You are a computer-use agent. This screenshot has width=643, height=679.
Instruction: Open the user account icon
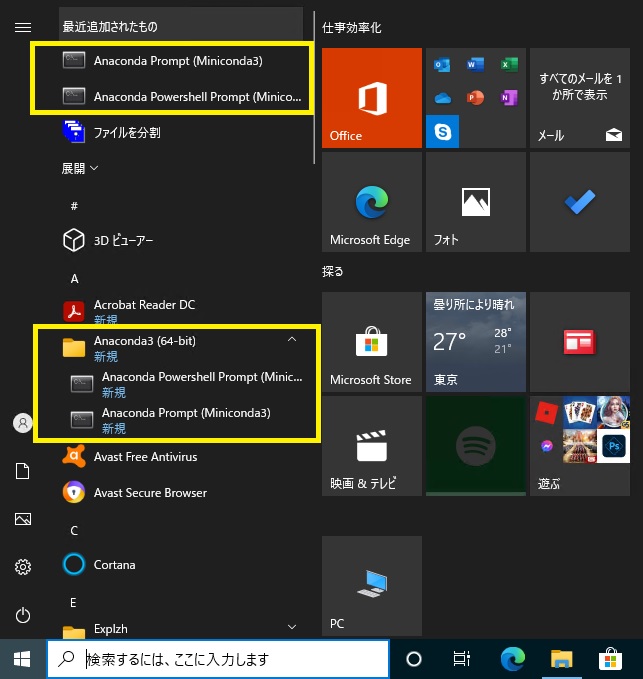coord(23,423)
